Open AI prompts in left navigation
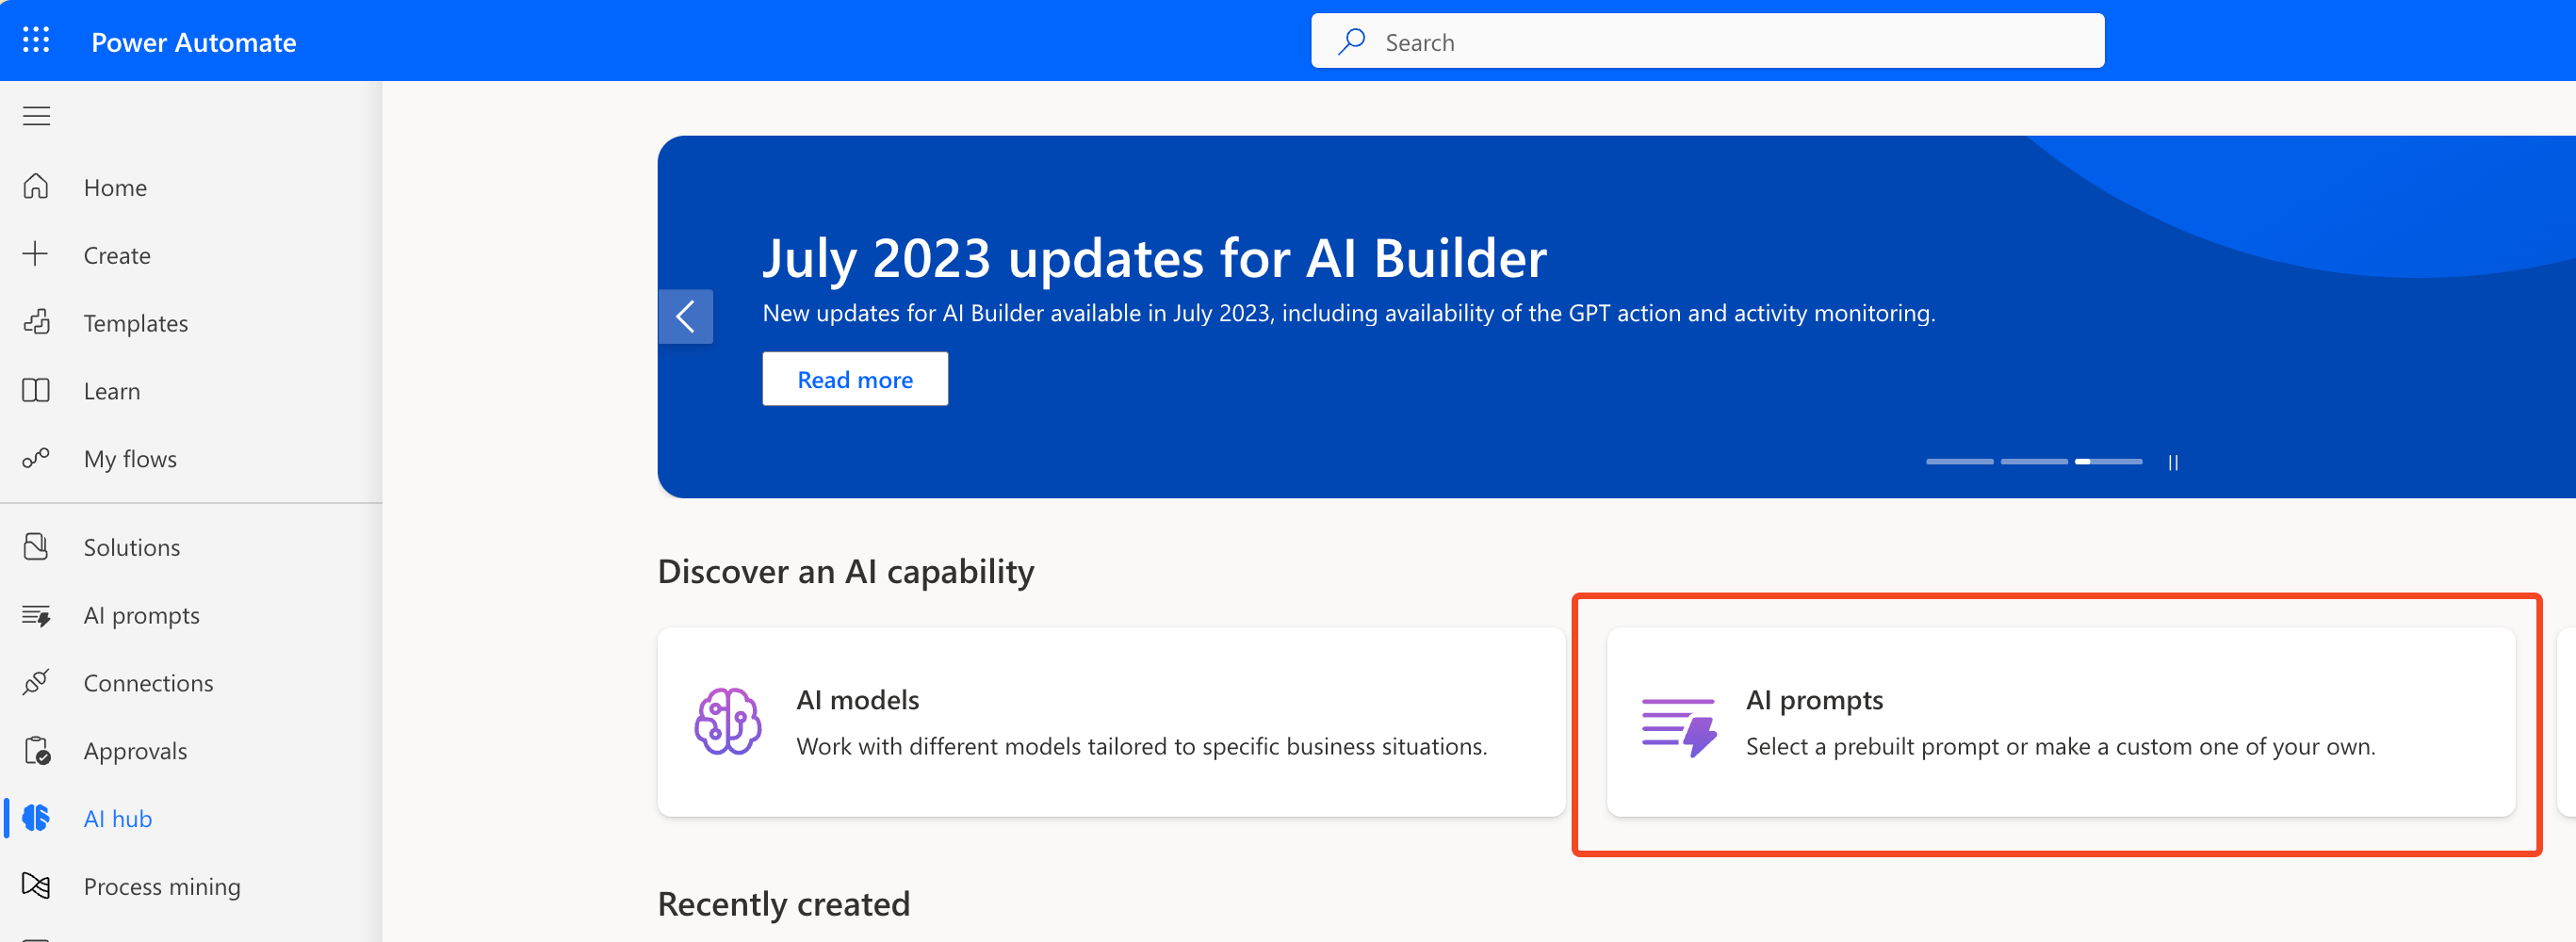 [x=141, y=614]
